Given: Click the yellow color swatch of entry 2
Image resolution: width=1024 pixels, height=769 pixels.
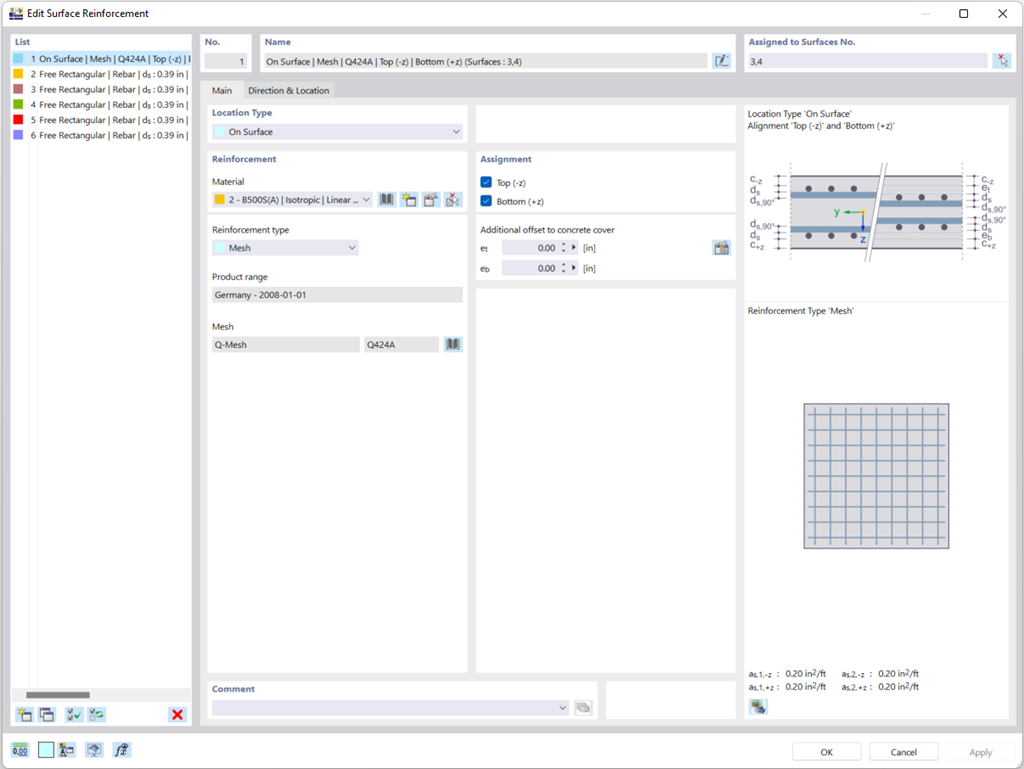Looking at the screenshot, I should click(x=15, y=74).
